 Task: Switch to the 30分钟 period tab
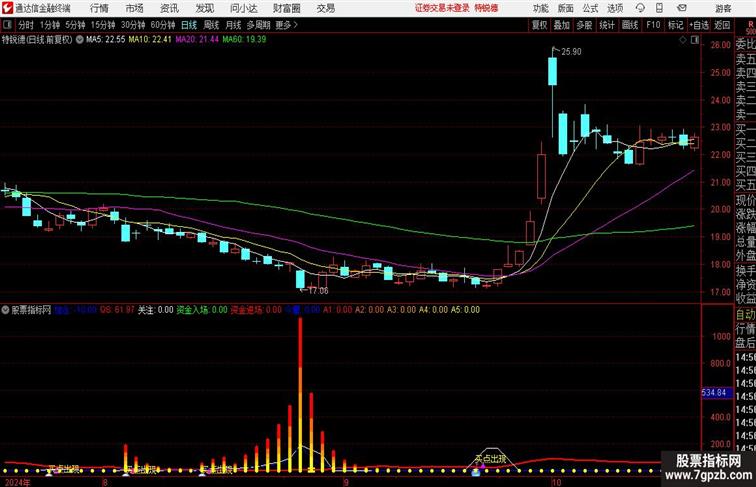pyautogui.click(x=133, y=25)
